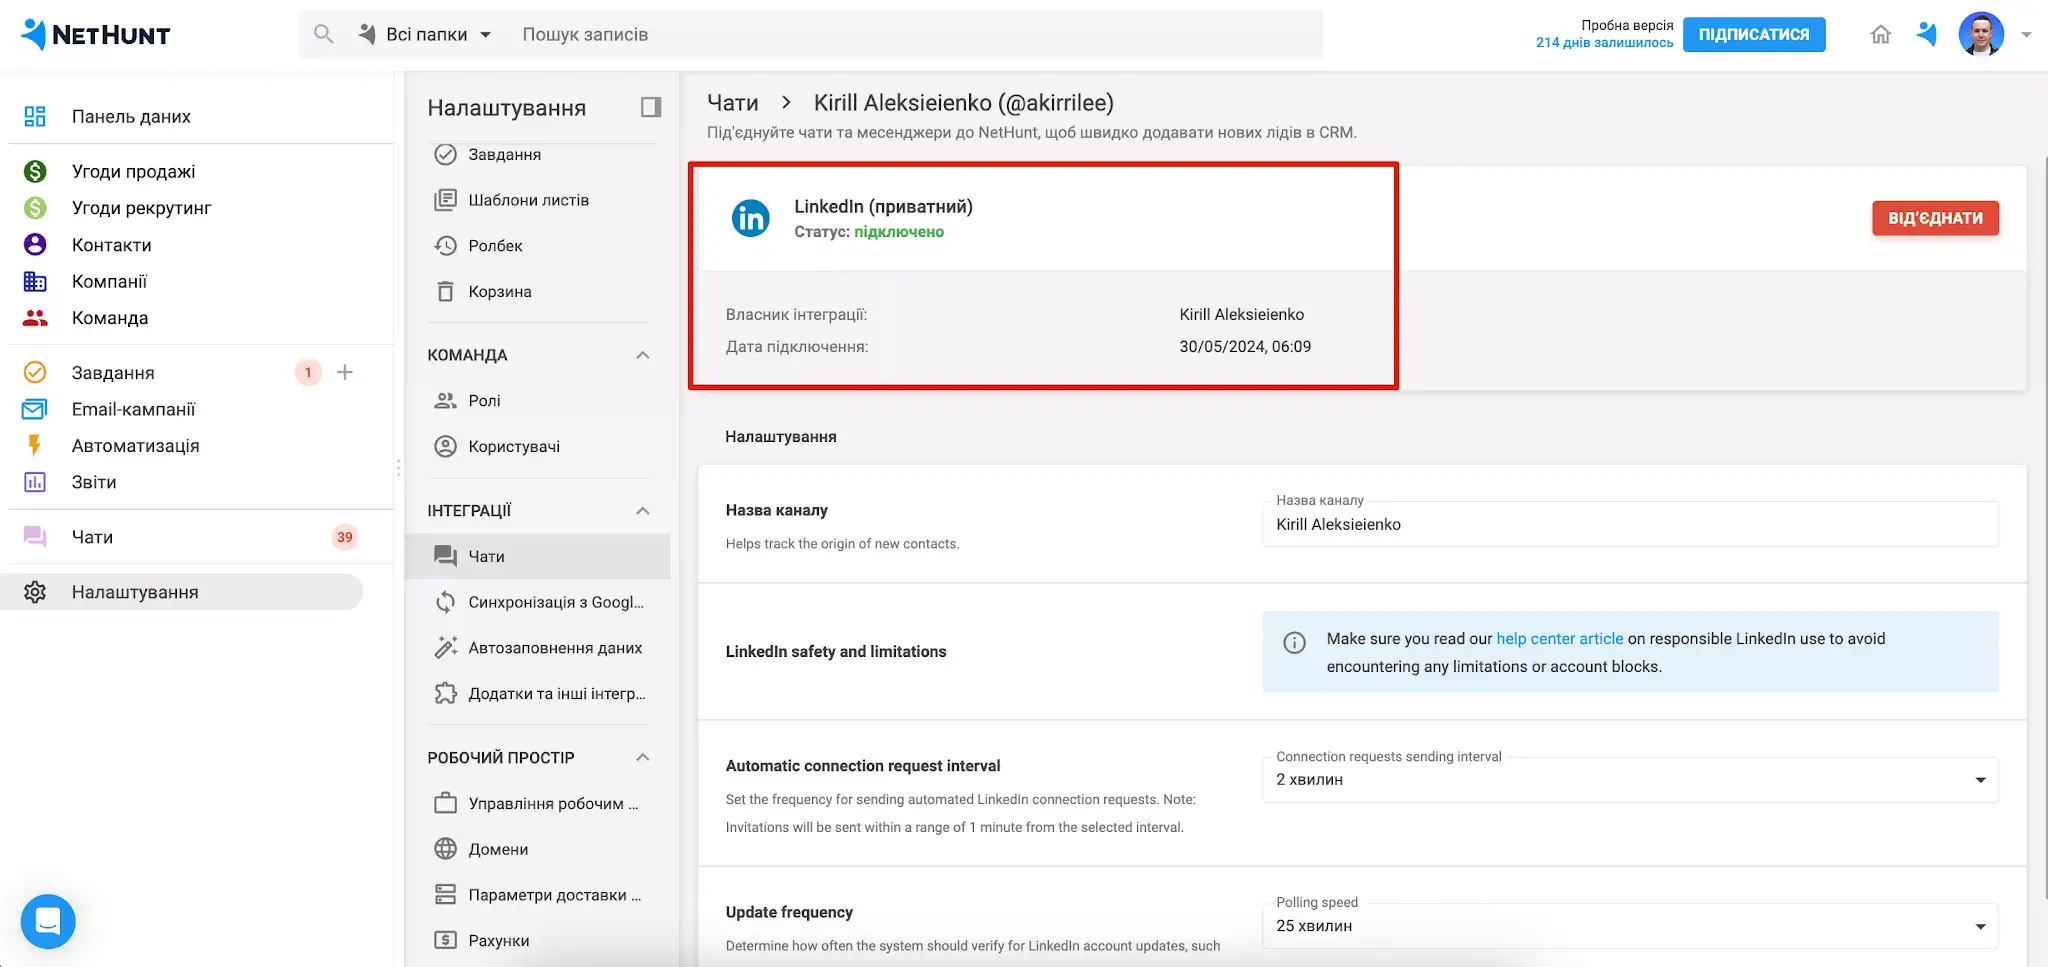The image size is (2048, 967).
Task: Click the Чати breadcrumb link
Action: (x=733, y=103)
